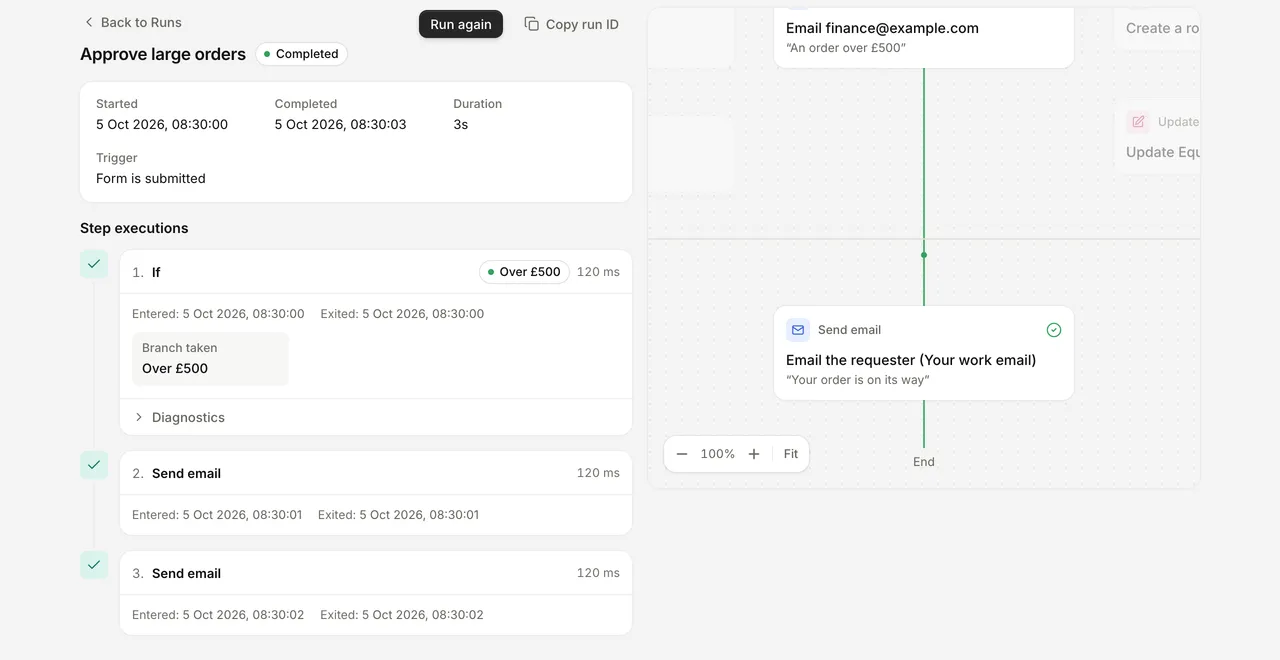Click the End label on the canvas
The image size is (1280, 660).
(x=924, y=462)
